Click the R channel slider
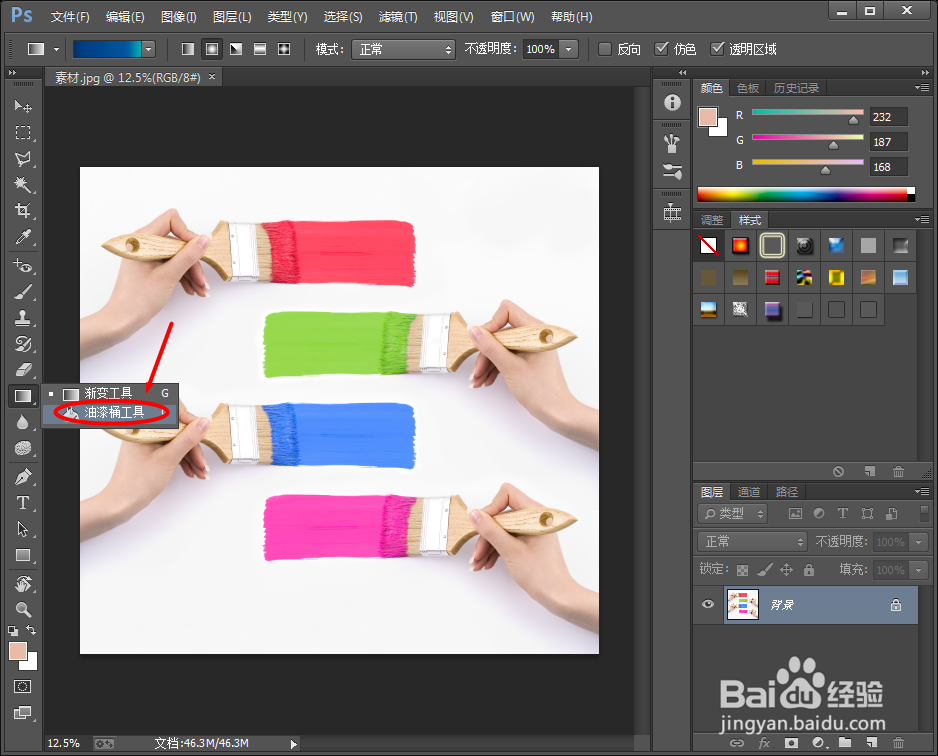 click(x=808, y=112)
